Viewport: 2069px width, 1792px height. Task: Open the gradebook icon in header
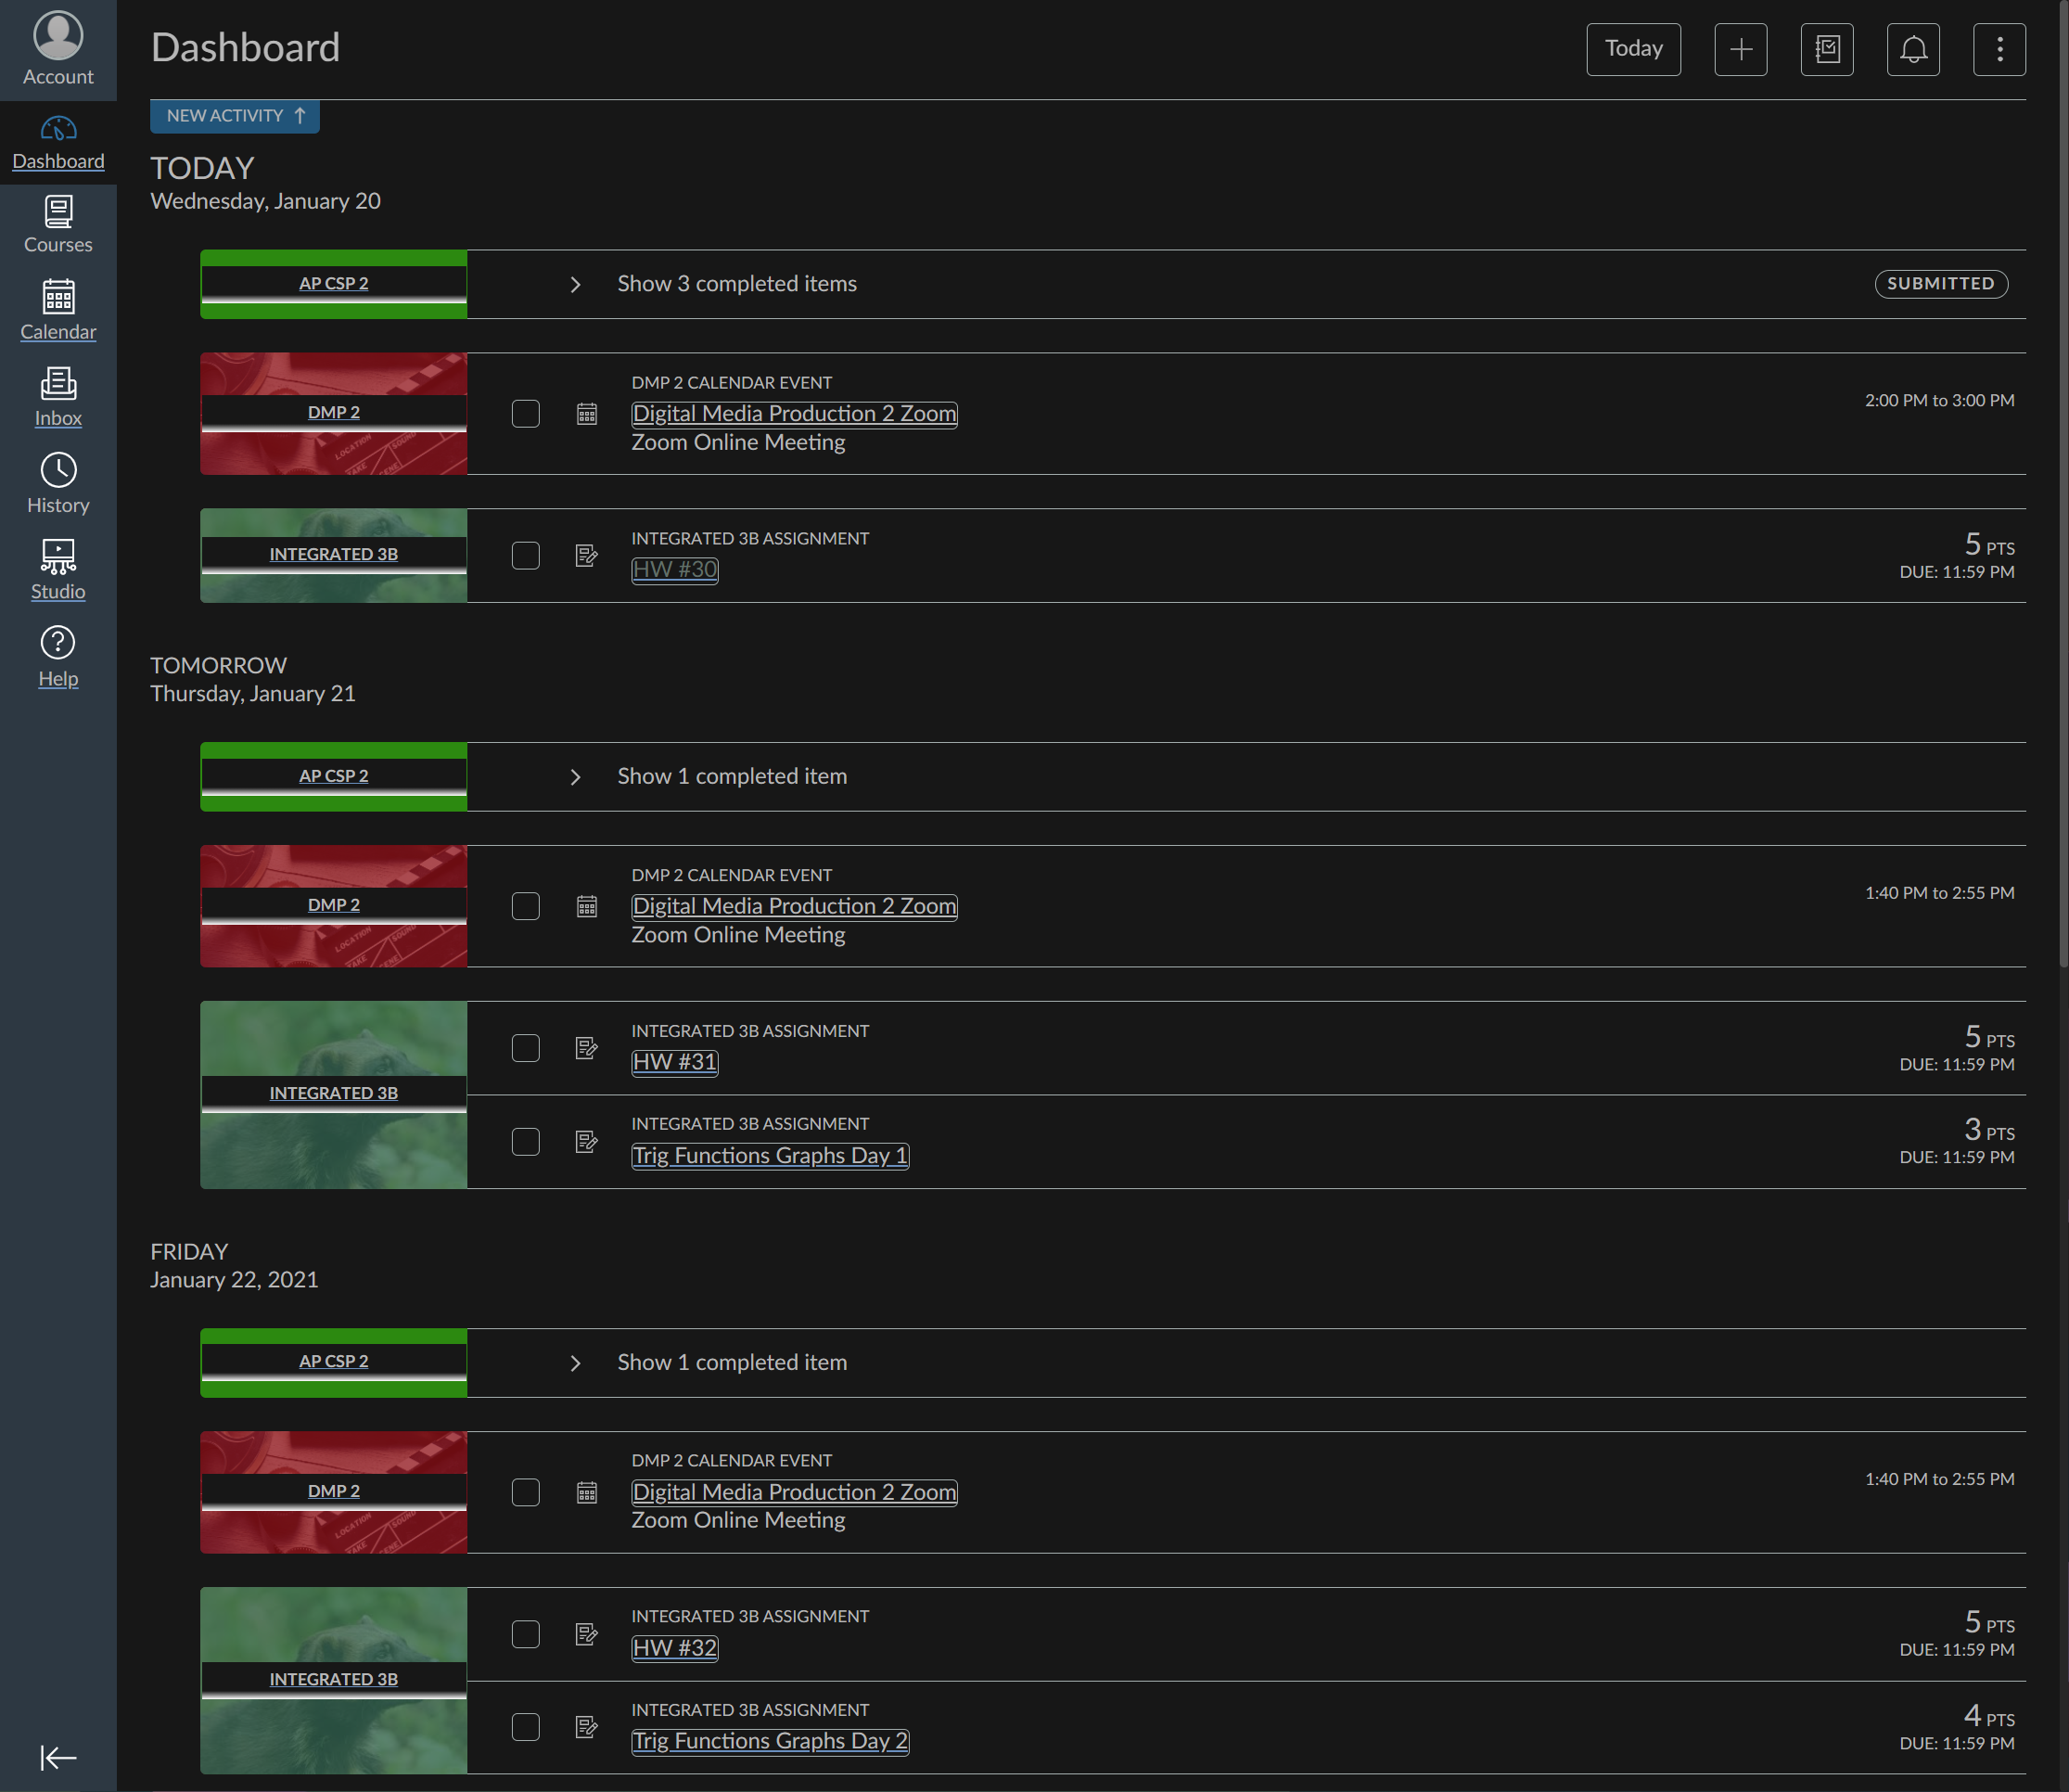tap(1826, 49)
